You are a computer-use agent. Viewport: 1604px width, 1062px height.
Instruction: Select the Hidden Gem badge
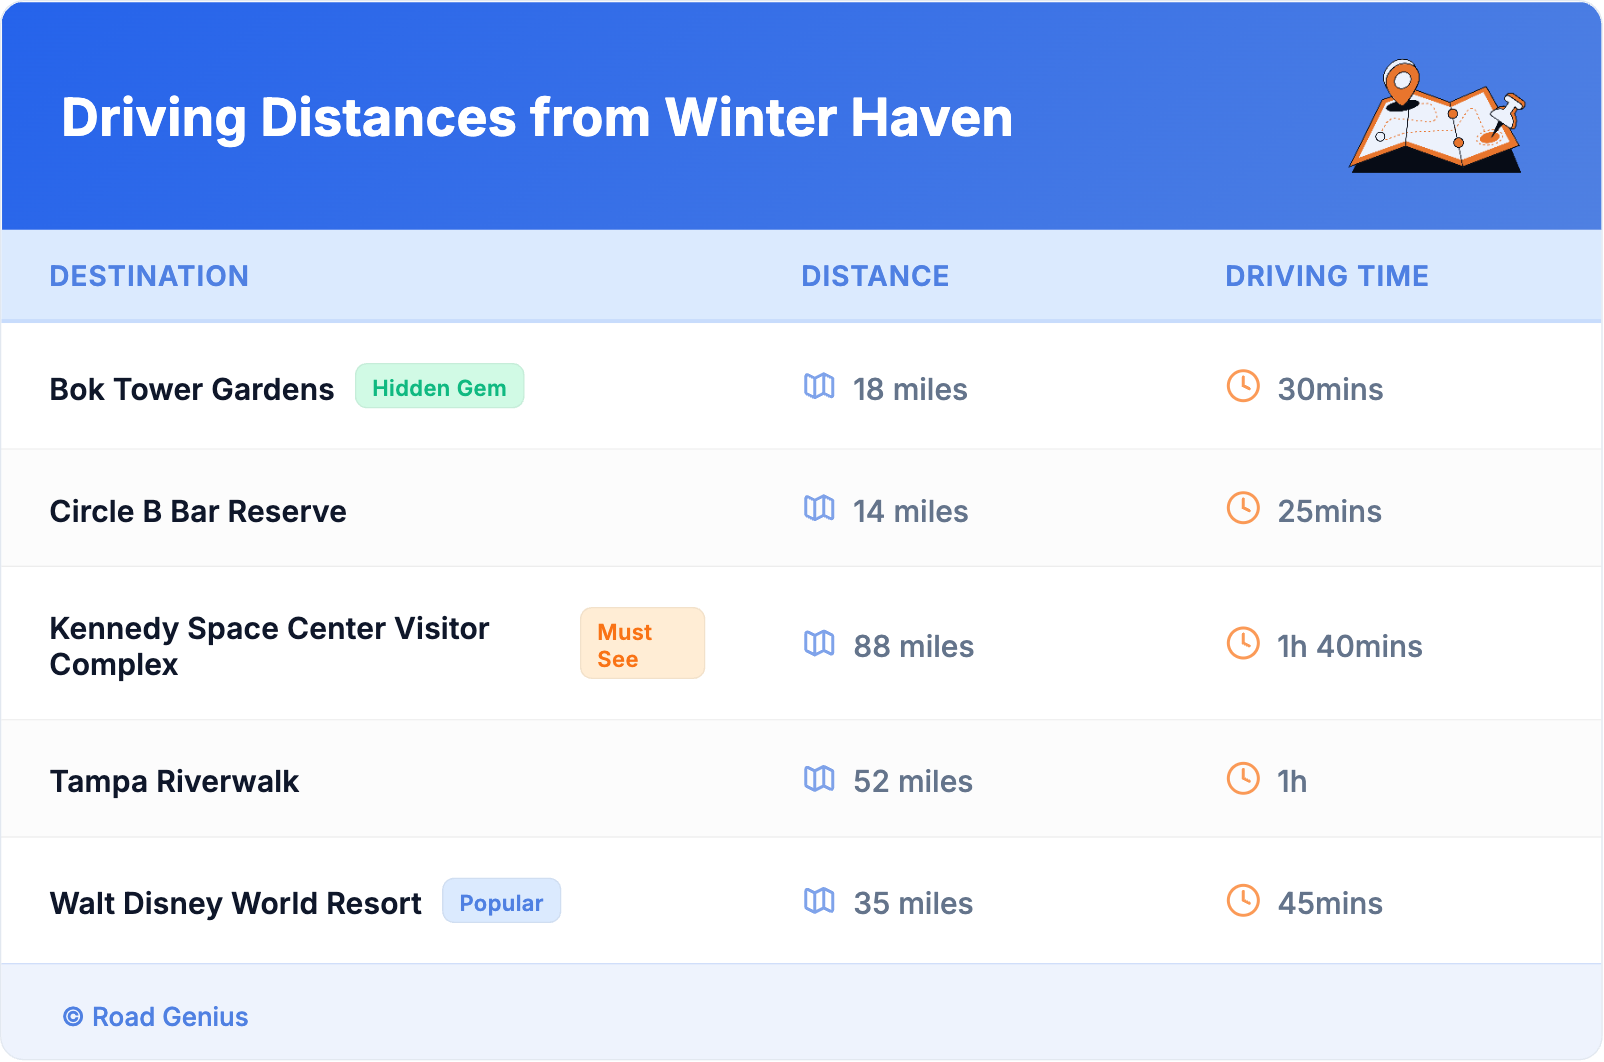point(439,387)
